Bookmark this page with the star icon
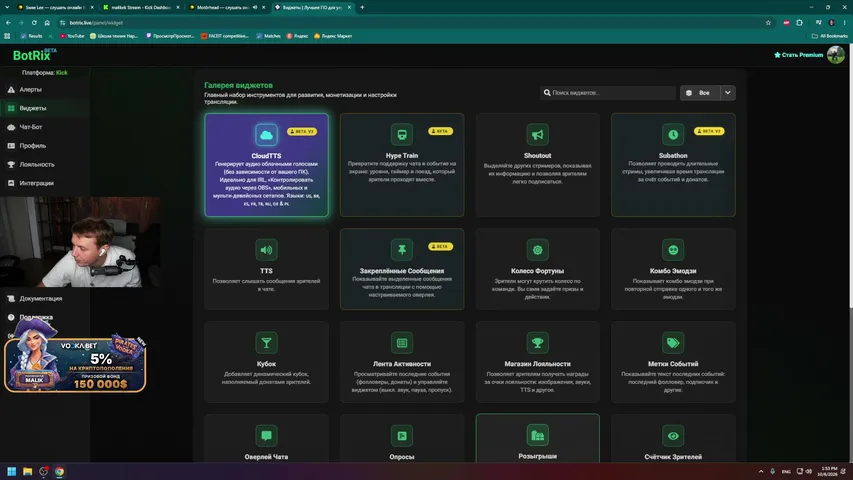The height and width of the screenshot is (480, 853). (768, 23)
